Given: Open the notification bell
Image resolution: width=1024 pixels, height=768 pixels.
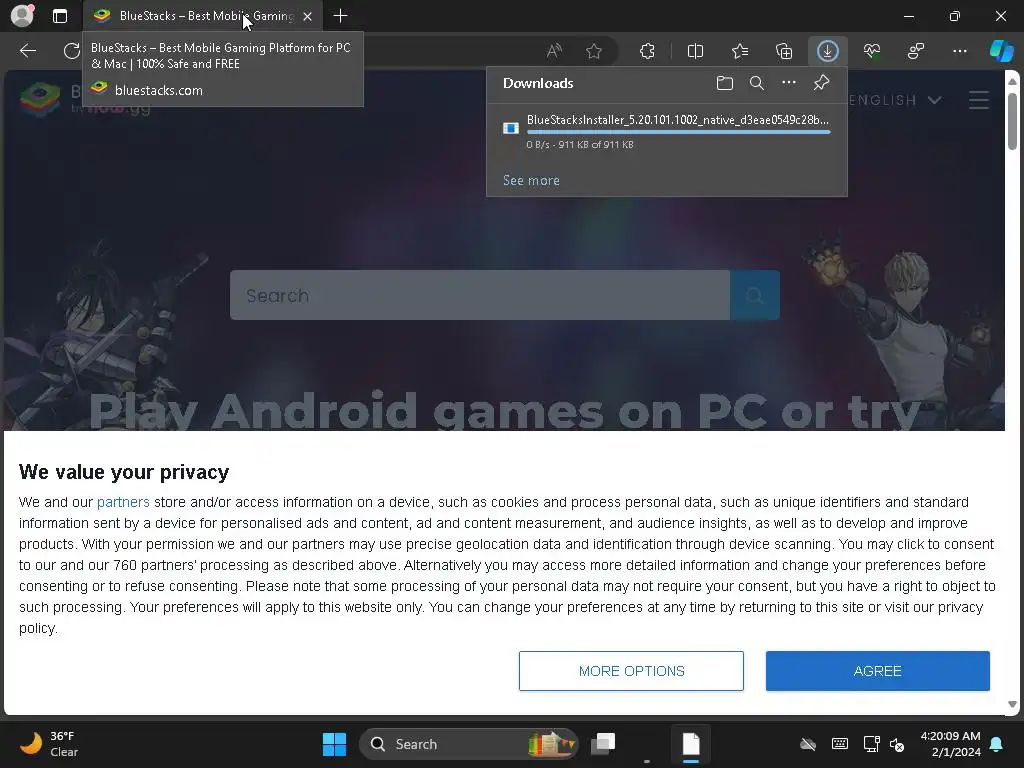Looking at the screenshot, I should [x=997, y=744].
